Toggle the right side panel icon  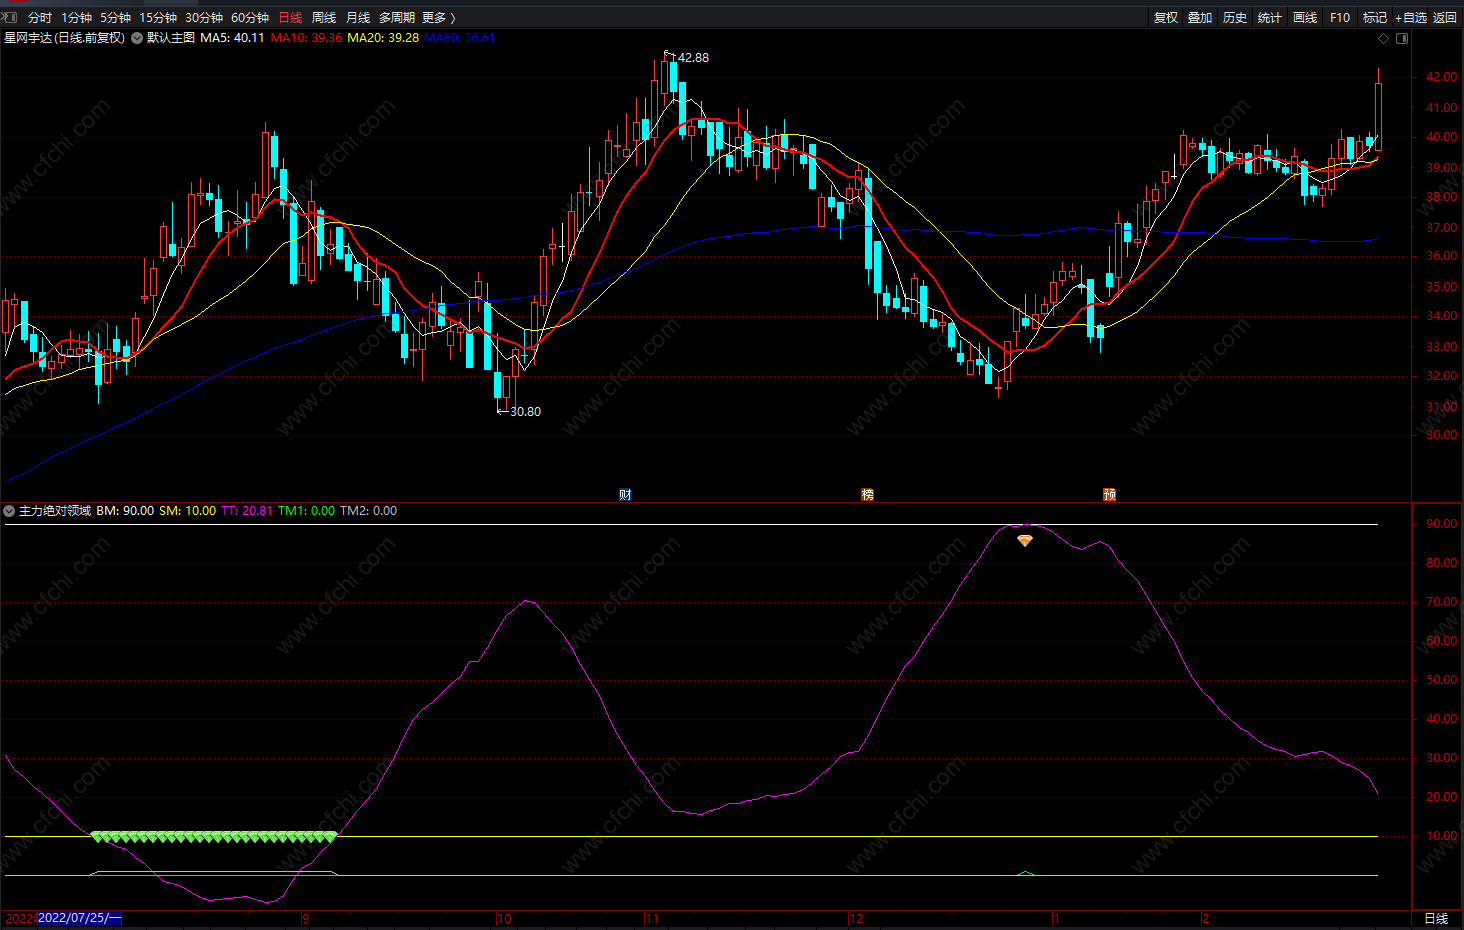coord(1402,39)
